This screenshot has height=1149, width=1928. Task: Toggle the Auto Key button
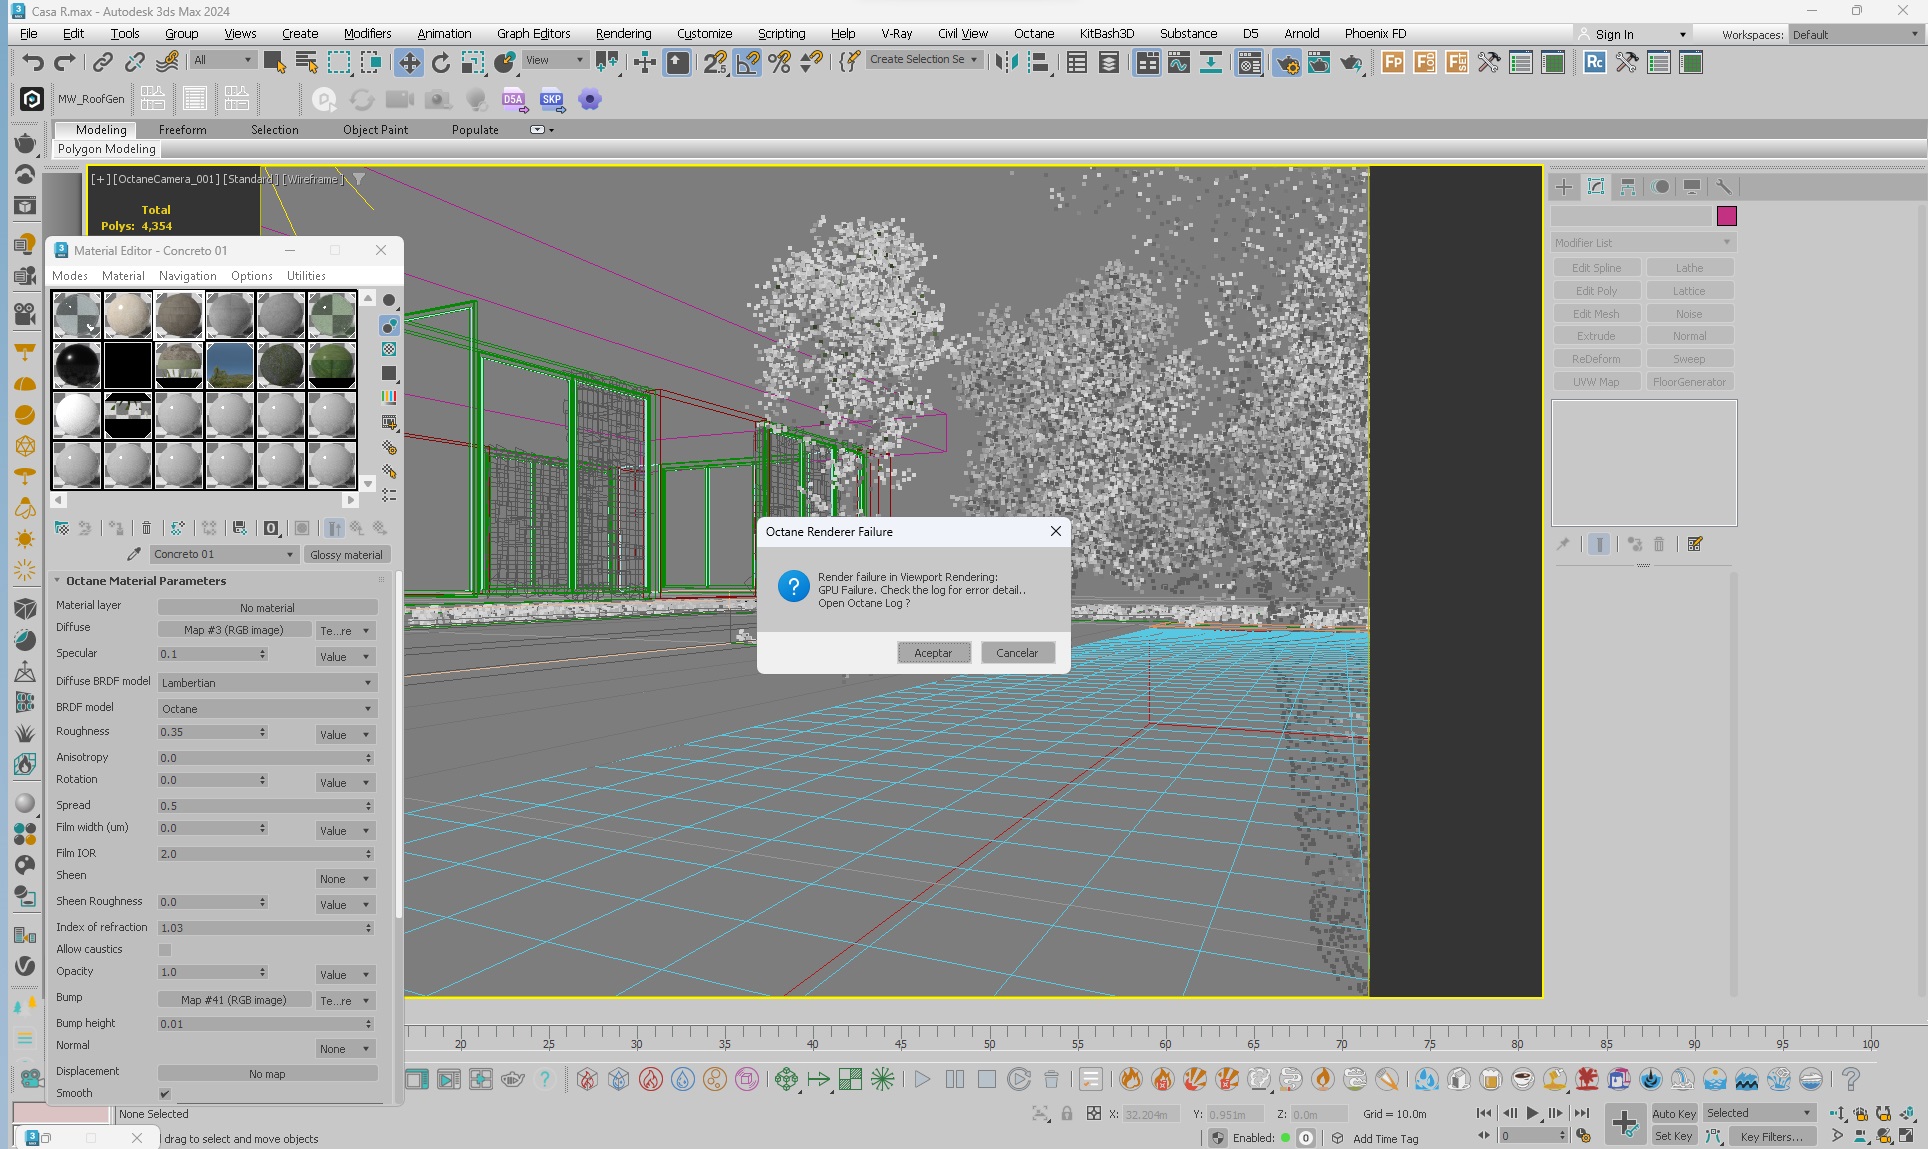click(x=1673, y=1113)
